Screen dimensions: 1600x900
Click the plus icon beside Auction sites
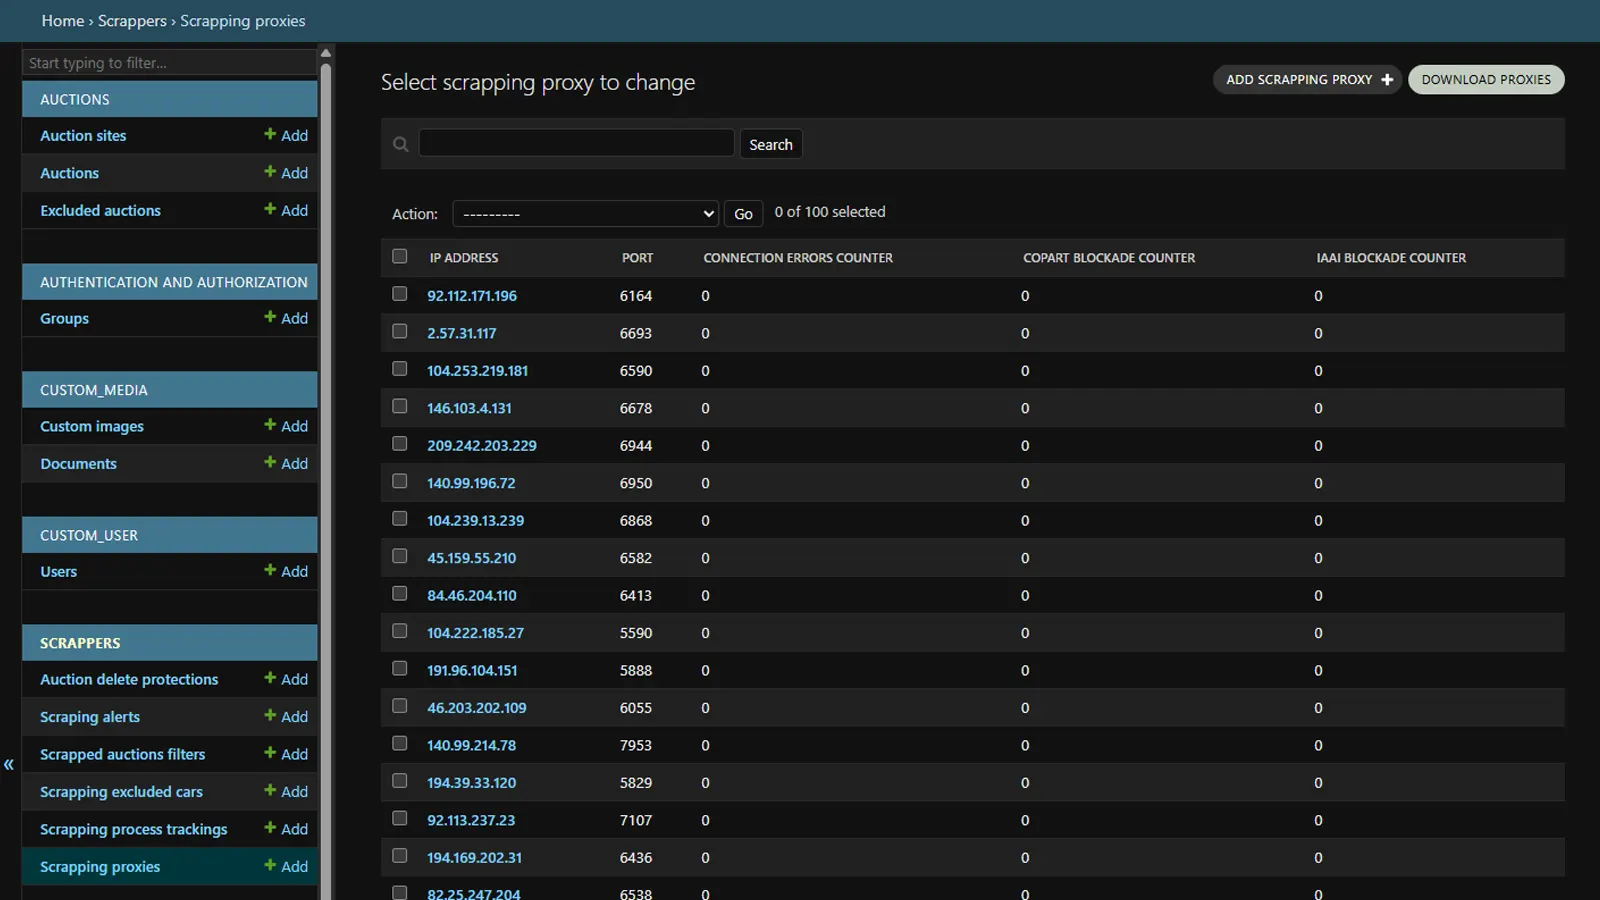pos(270,134)
